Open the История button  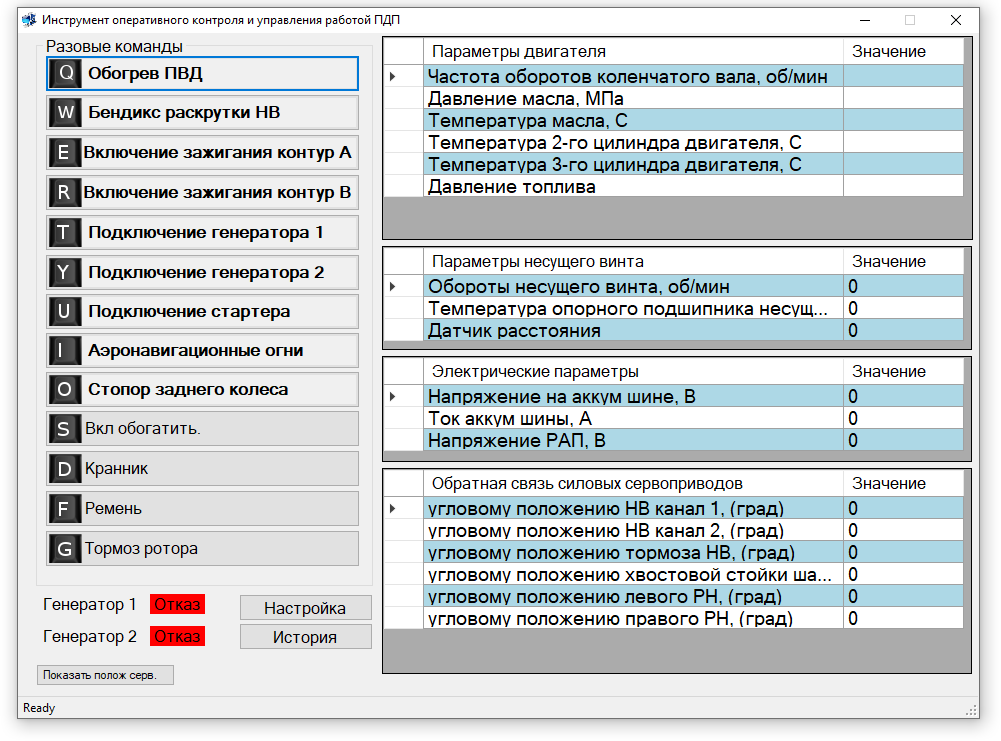pyautogui.click(x=305, y=637)
